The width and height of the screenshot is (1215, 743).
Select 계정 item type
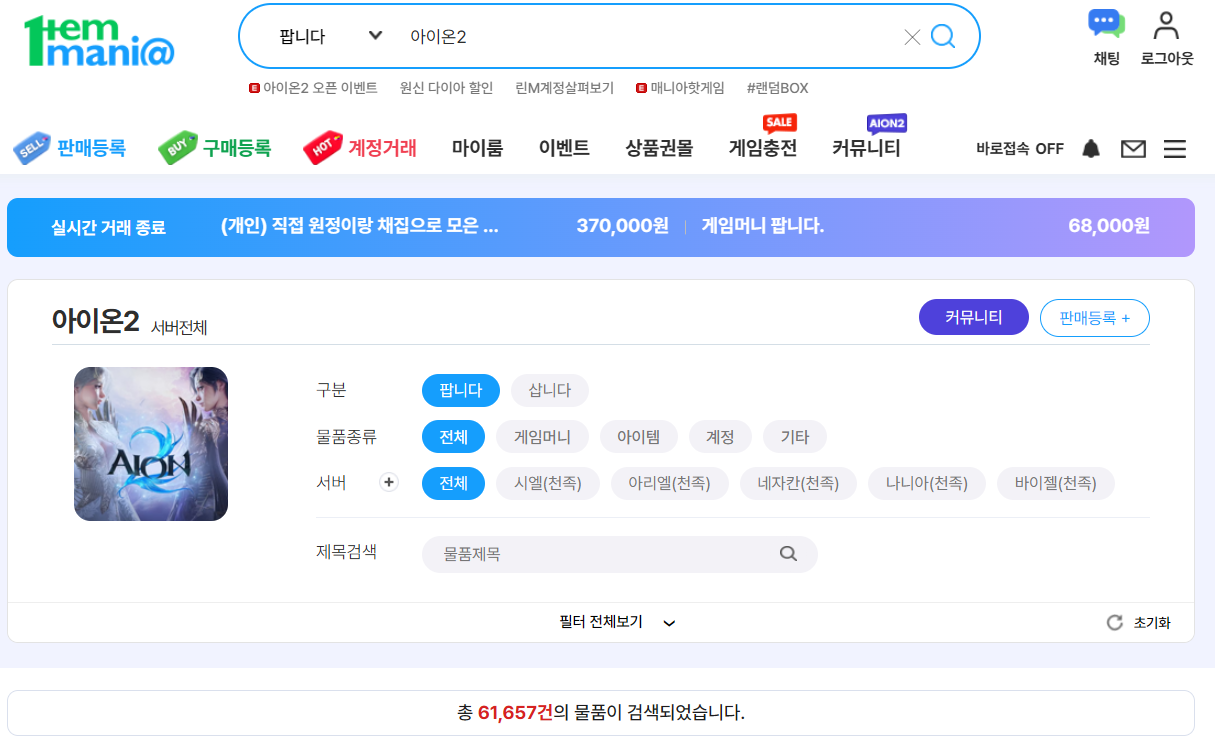[720, 437]
